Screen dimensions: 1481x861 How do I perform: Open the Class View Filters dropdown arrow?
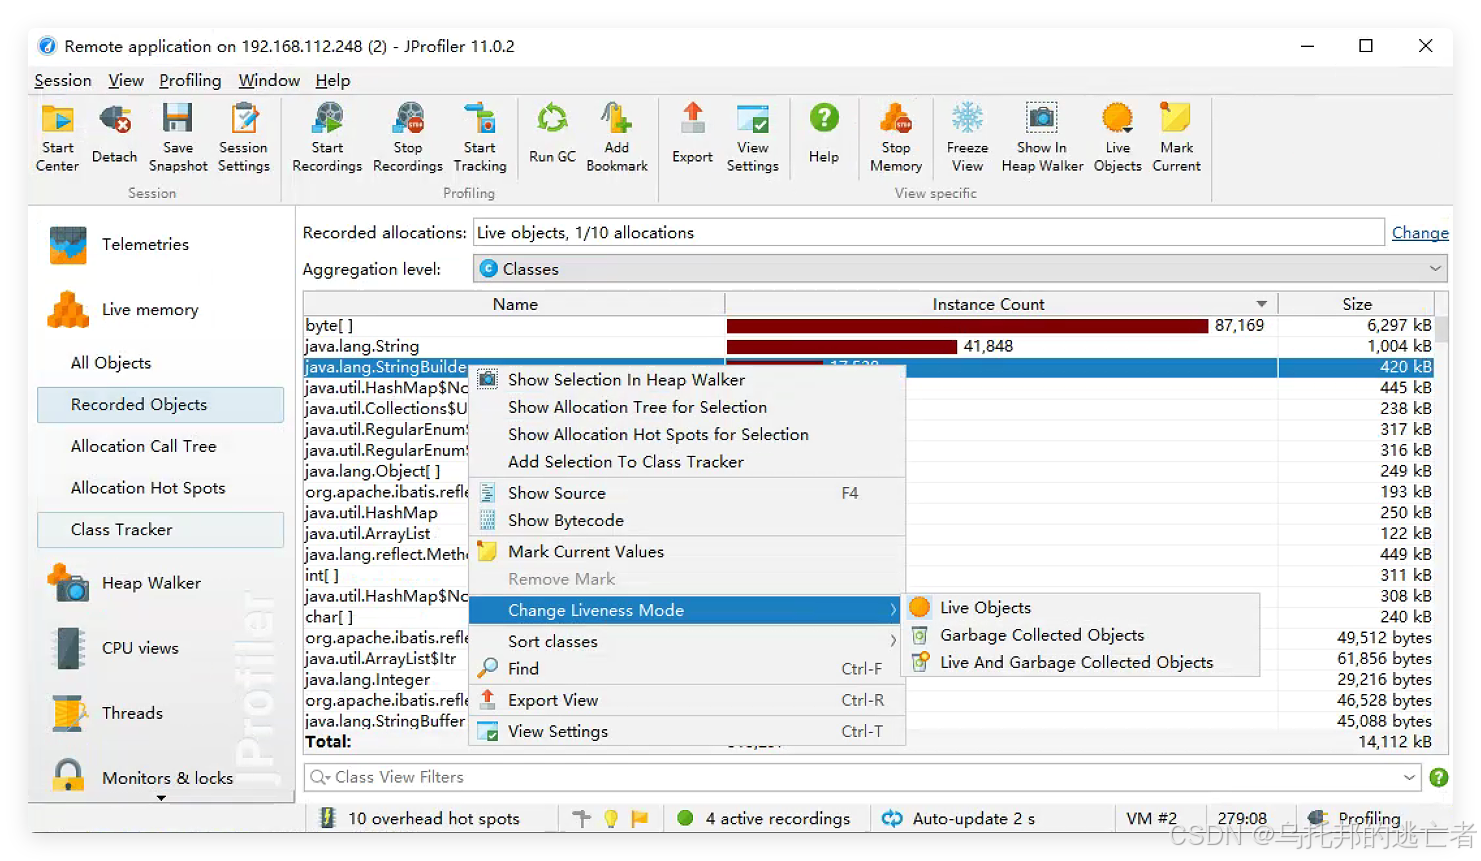1409,777
